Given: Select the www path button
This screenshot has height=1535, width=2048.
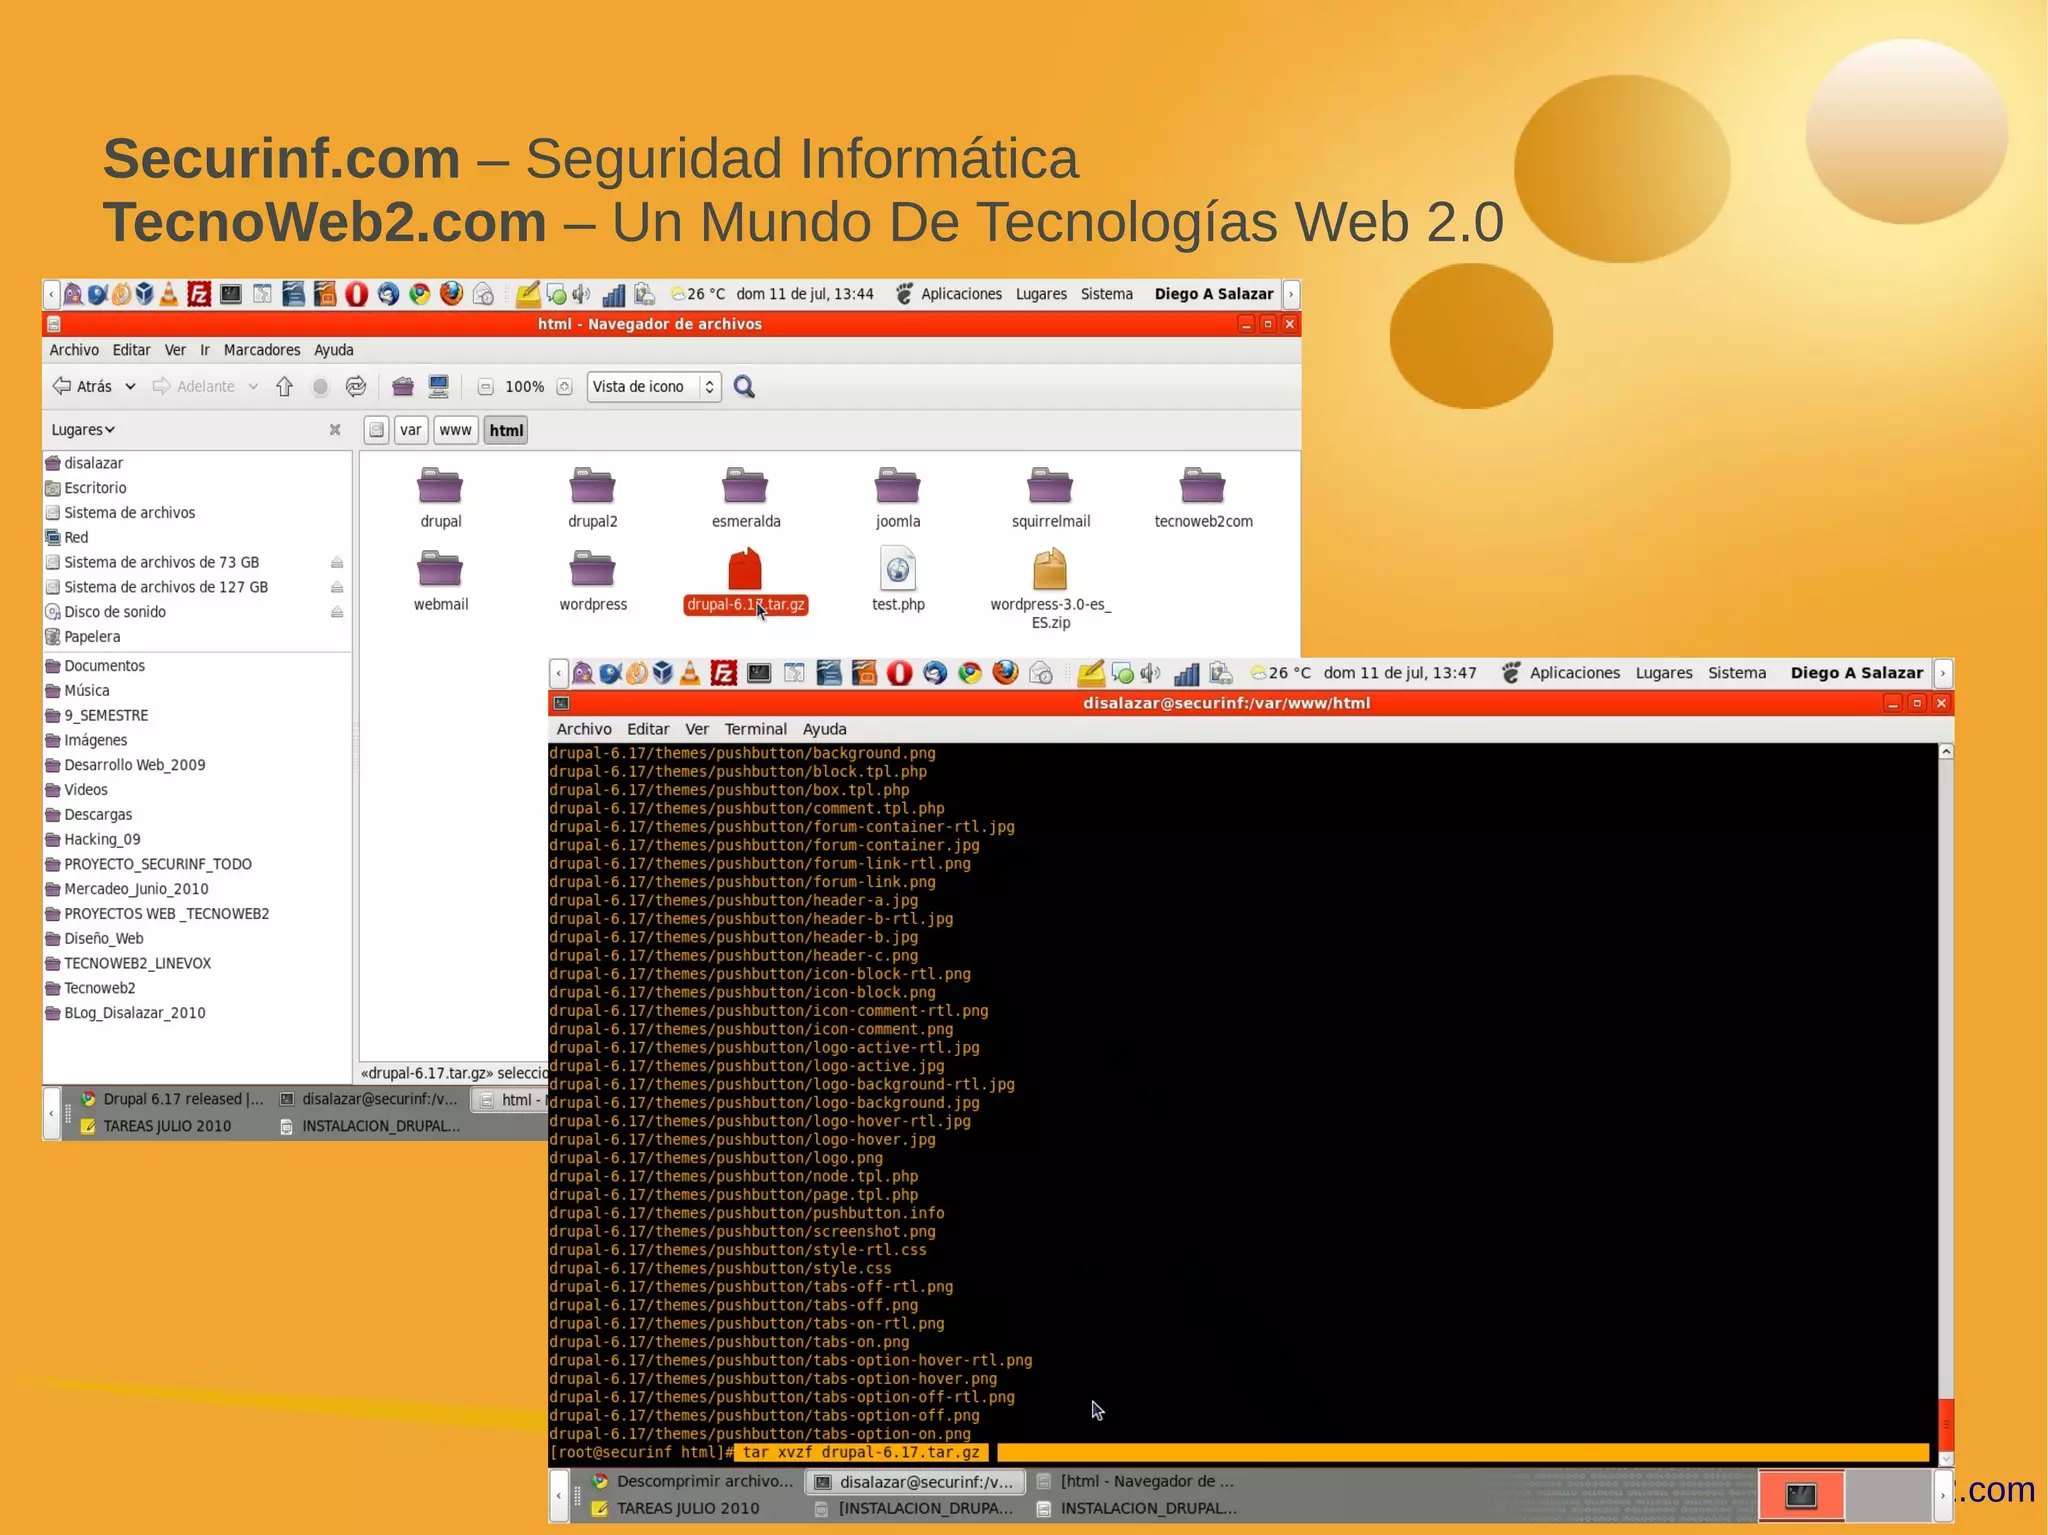Looking at the screenshot, I should [455, 430].
